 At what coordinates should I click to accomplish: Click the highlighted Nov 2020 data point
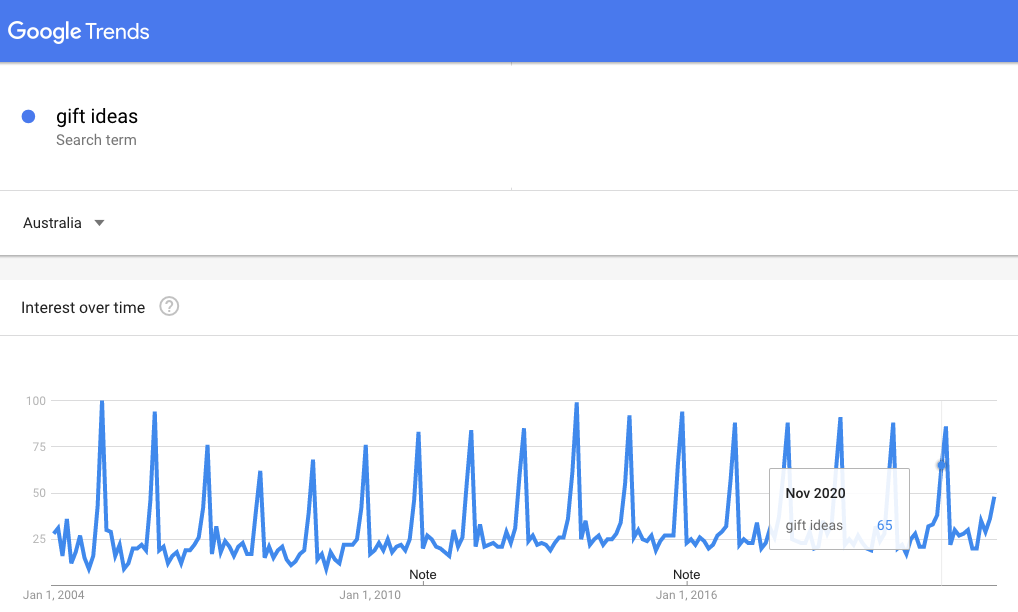(x=941, y=465)
